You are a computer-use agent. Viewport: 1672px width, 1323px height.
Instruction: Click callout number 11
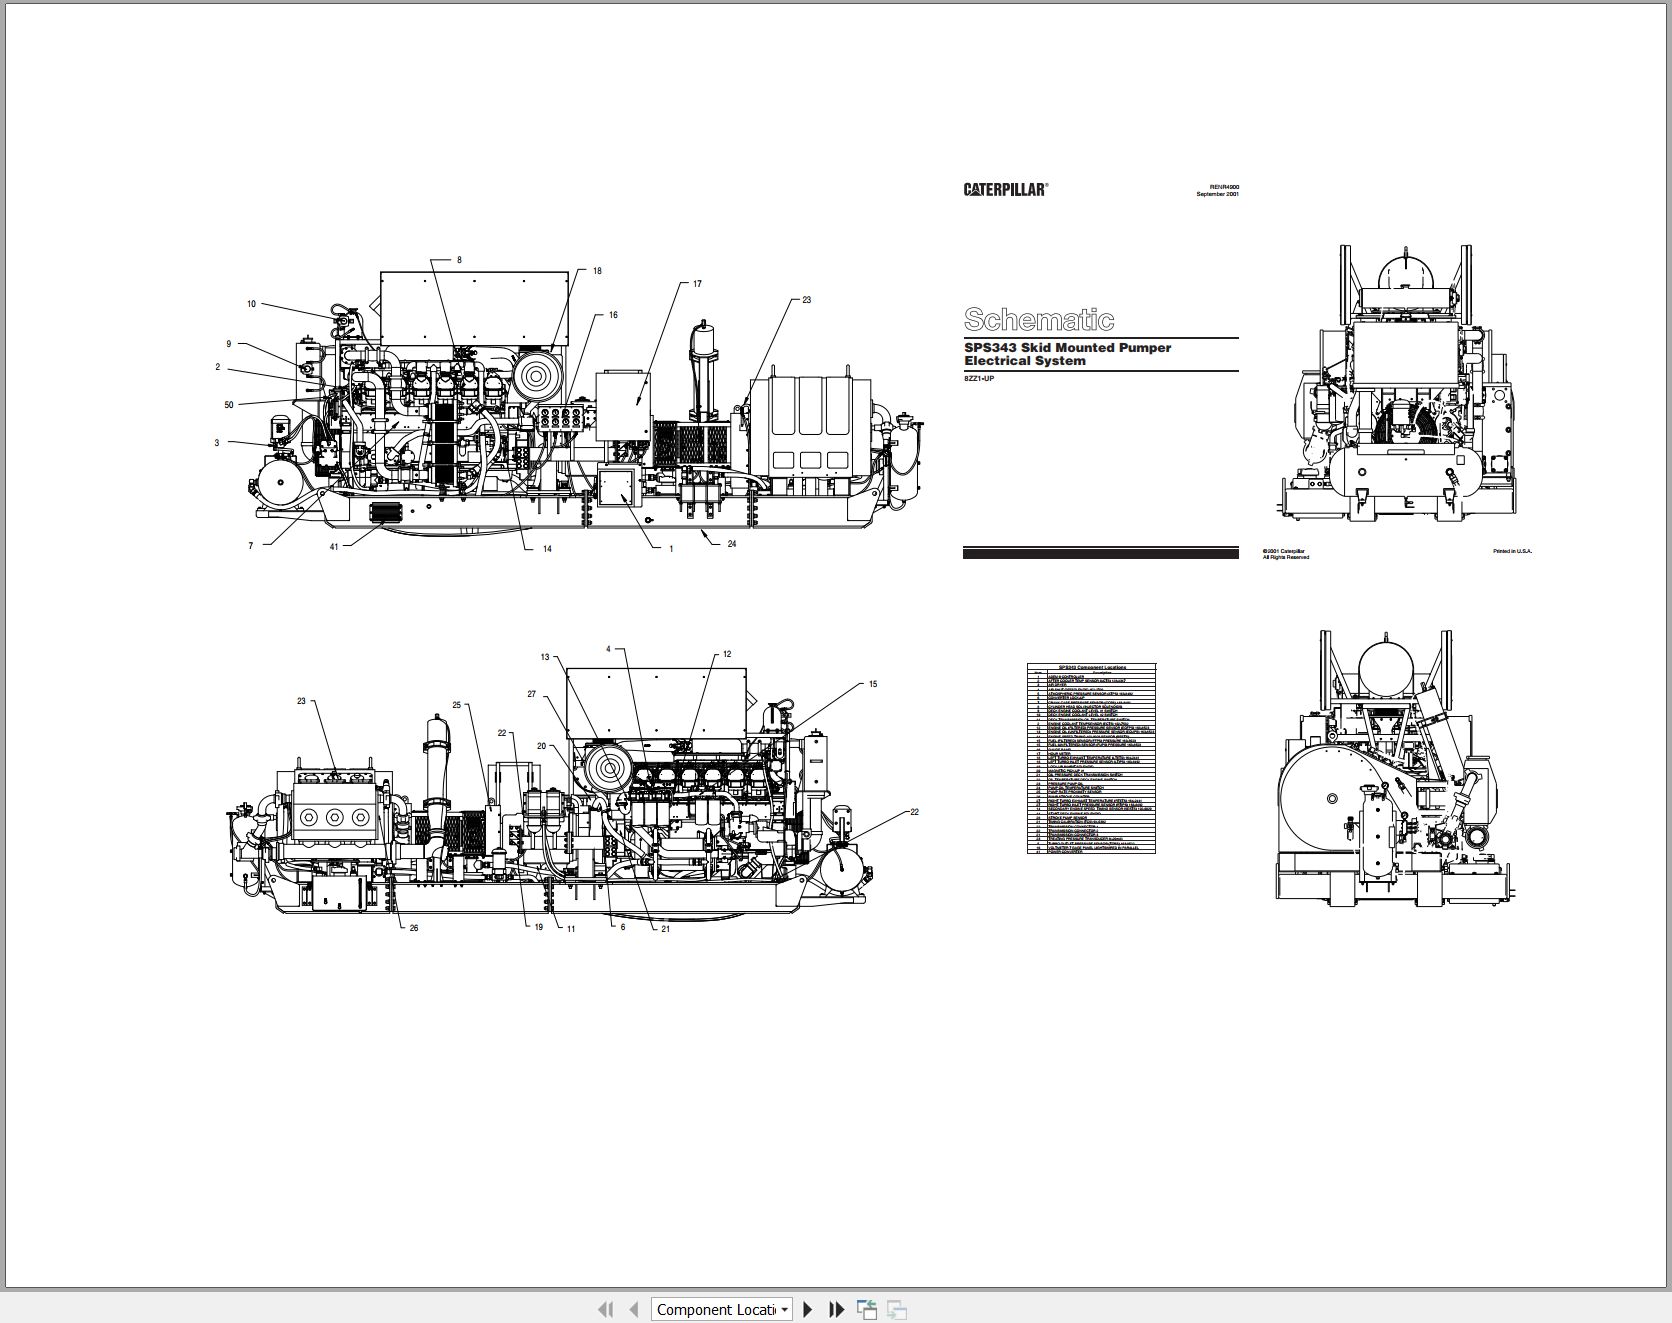(571, 929)
